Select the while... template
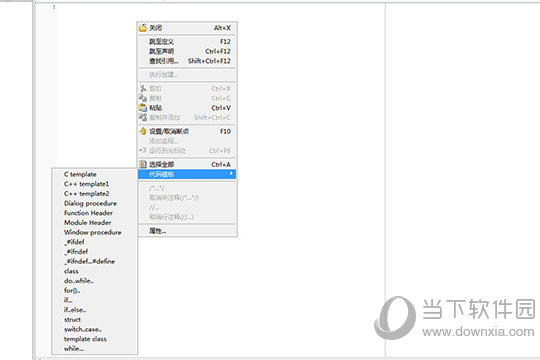540x360 pixels. click(x=95, y=349)
